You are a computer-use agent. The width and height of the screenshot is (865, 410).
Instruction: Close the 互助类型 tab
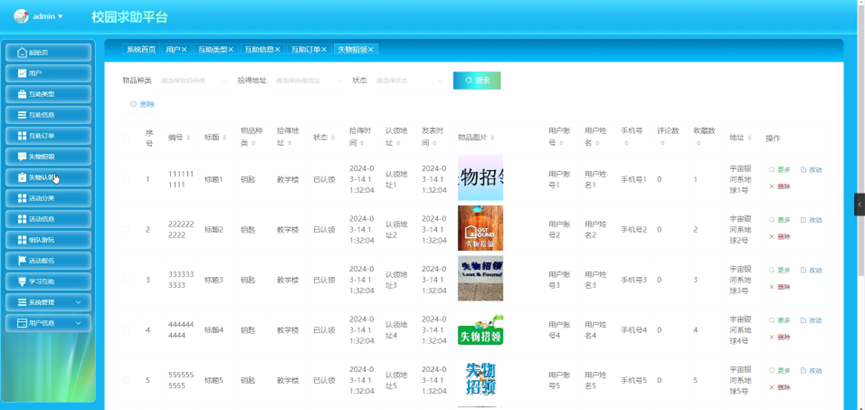coord(231,50)
